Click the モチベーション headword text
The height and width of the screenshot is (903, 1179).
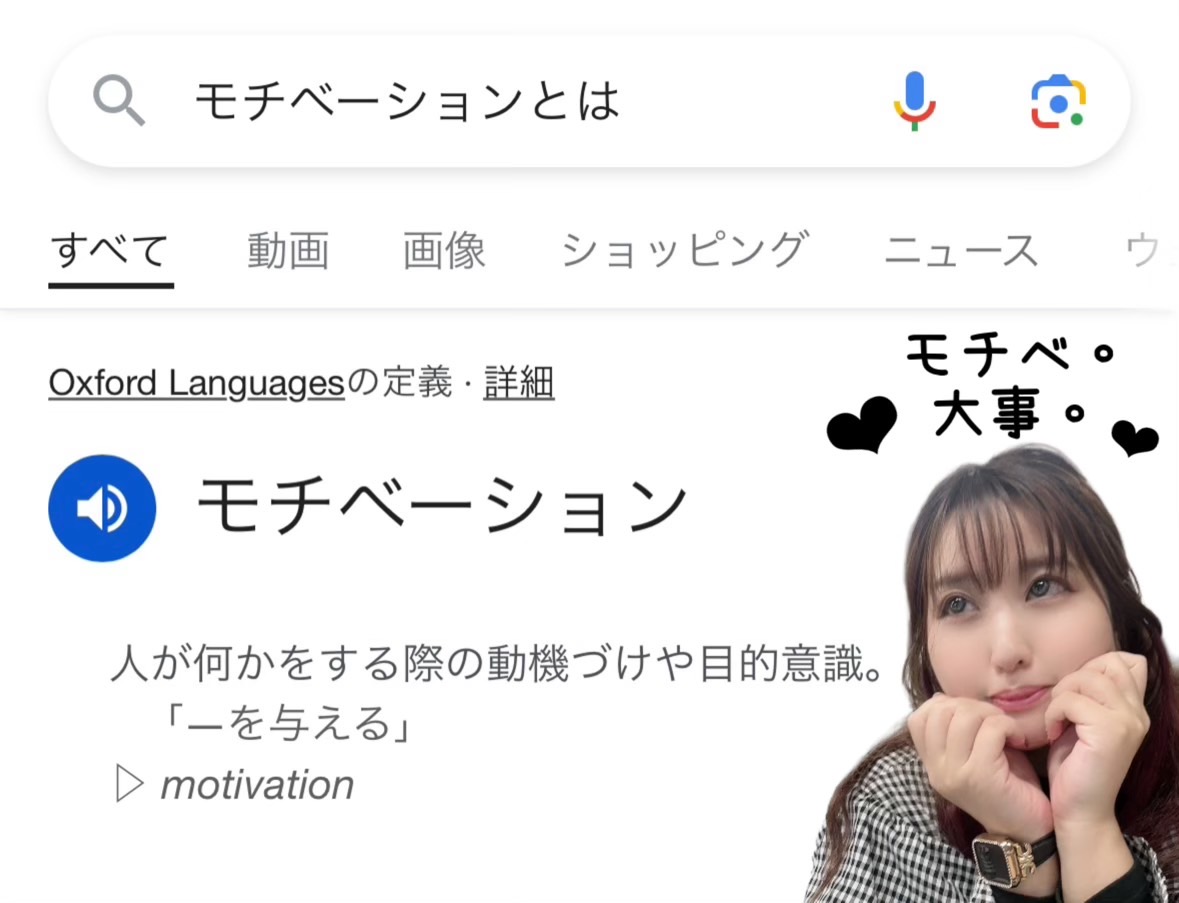point(442,505)
